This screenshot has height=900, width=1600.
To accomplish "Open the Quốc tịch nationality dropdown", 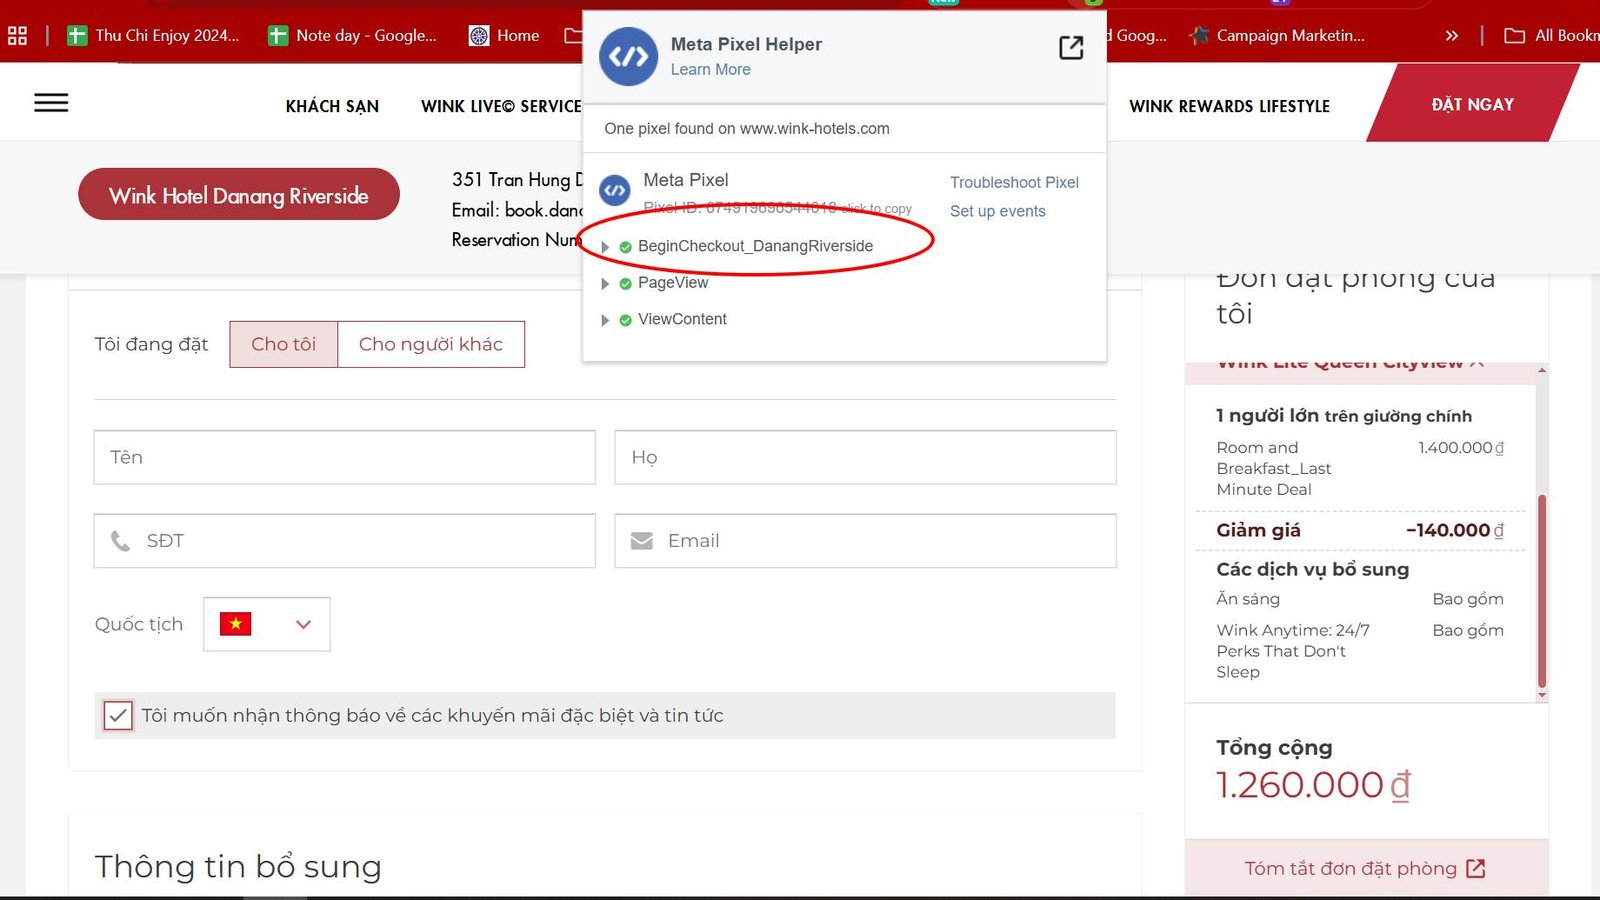I will (267, 624).
